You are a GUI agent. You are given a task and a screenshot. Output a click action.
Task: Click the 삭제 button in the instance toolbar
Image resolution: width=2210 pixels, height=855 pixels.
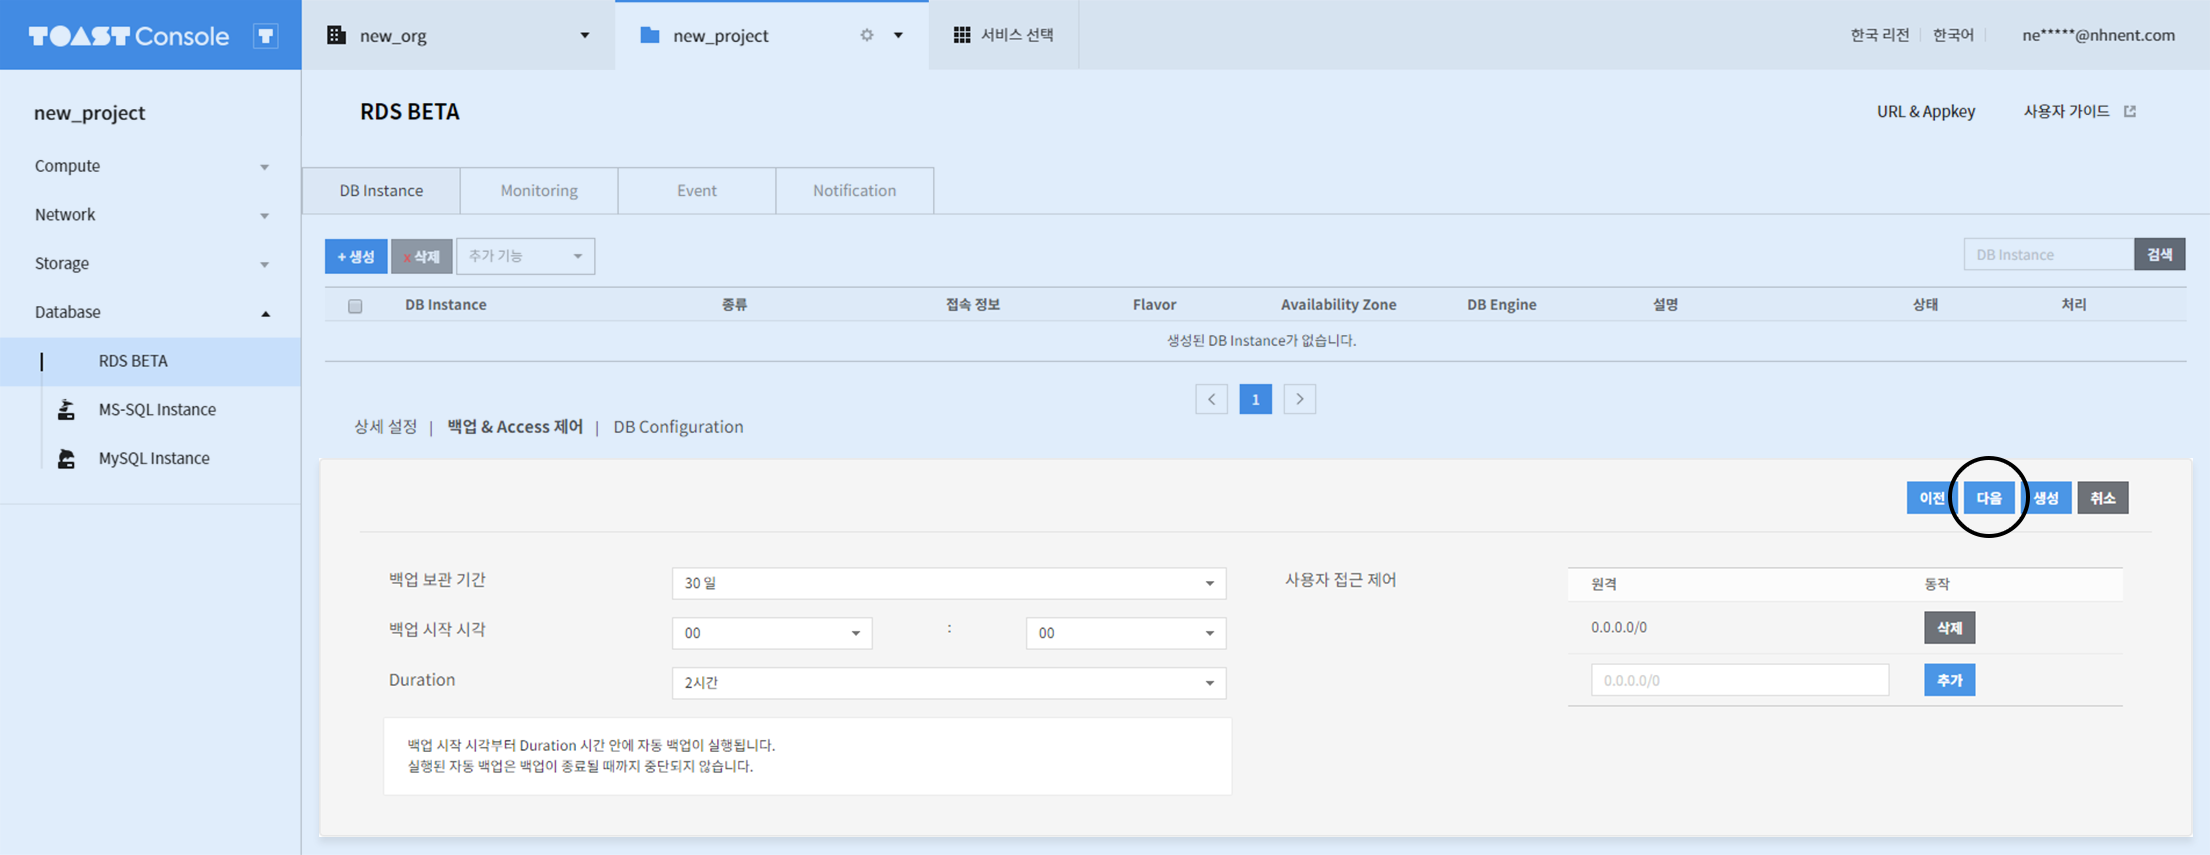[421, 256]
